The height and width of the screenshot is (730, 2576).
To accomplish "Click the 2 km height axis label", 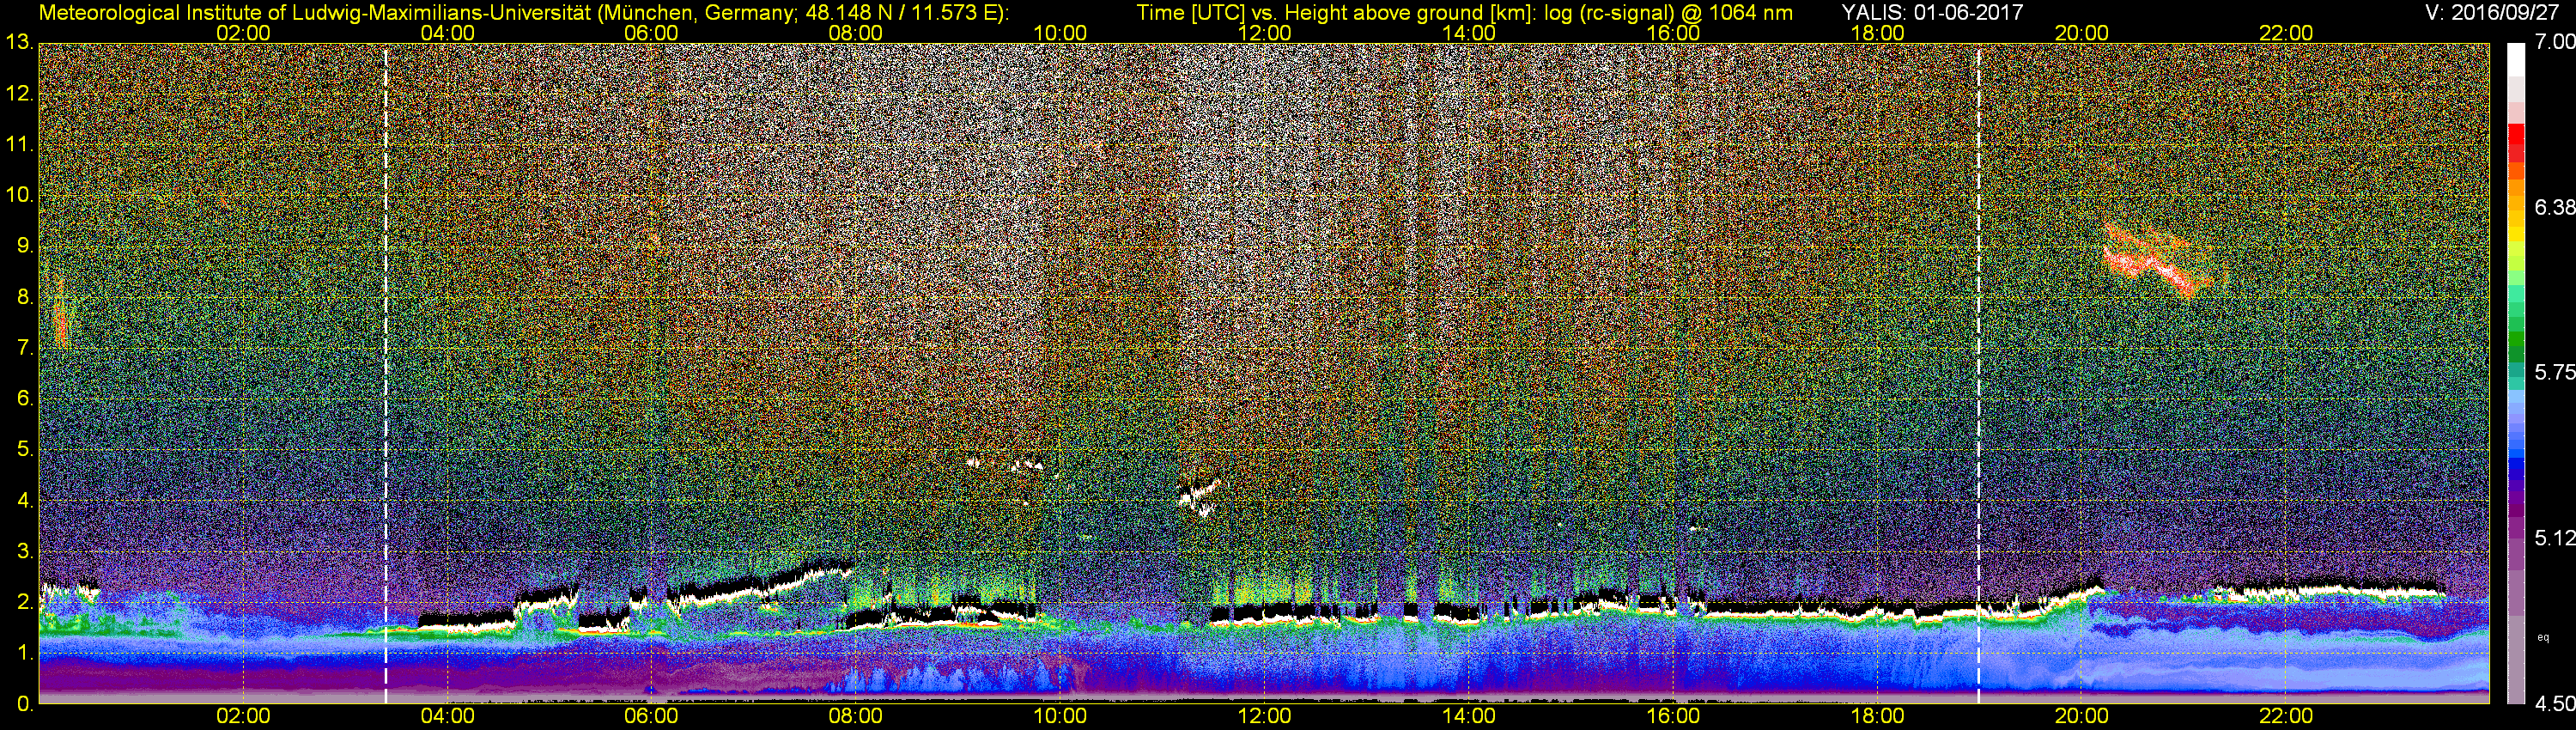I will (x=24, y=601).
